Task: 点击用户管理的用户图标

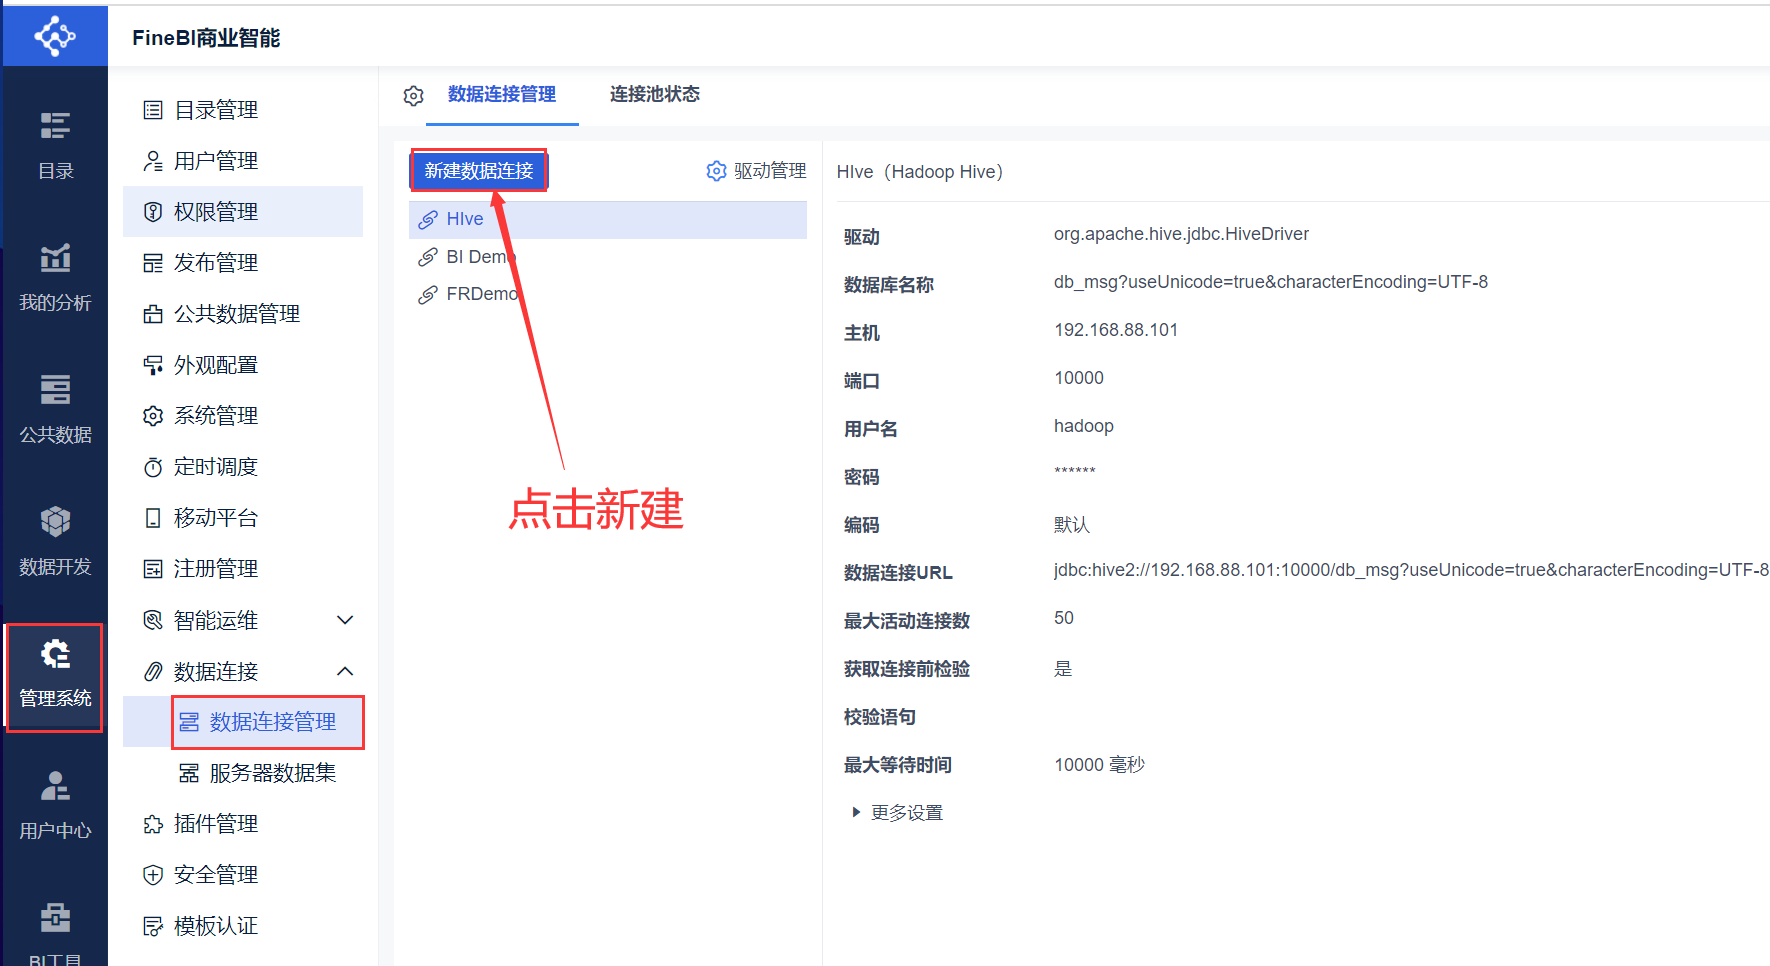Action: coord(153,160)
